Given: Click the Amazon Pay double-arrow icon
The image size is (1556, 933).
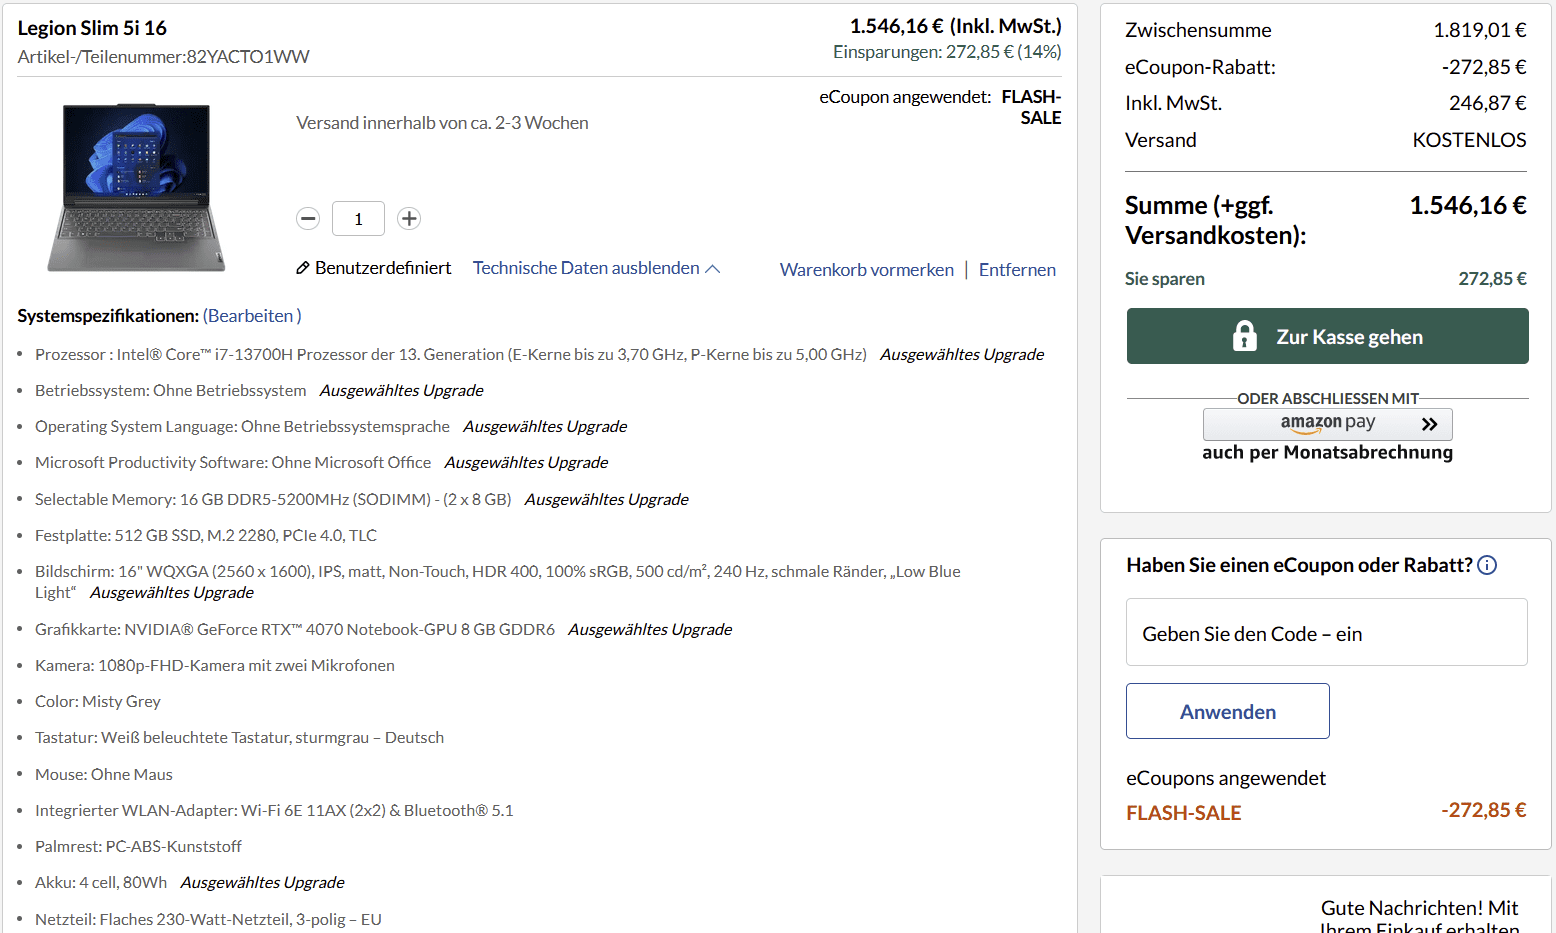Looking at the screenshot, I should [x=1429, y=424].
